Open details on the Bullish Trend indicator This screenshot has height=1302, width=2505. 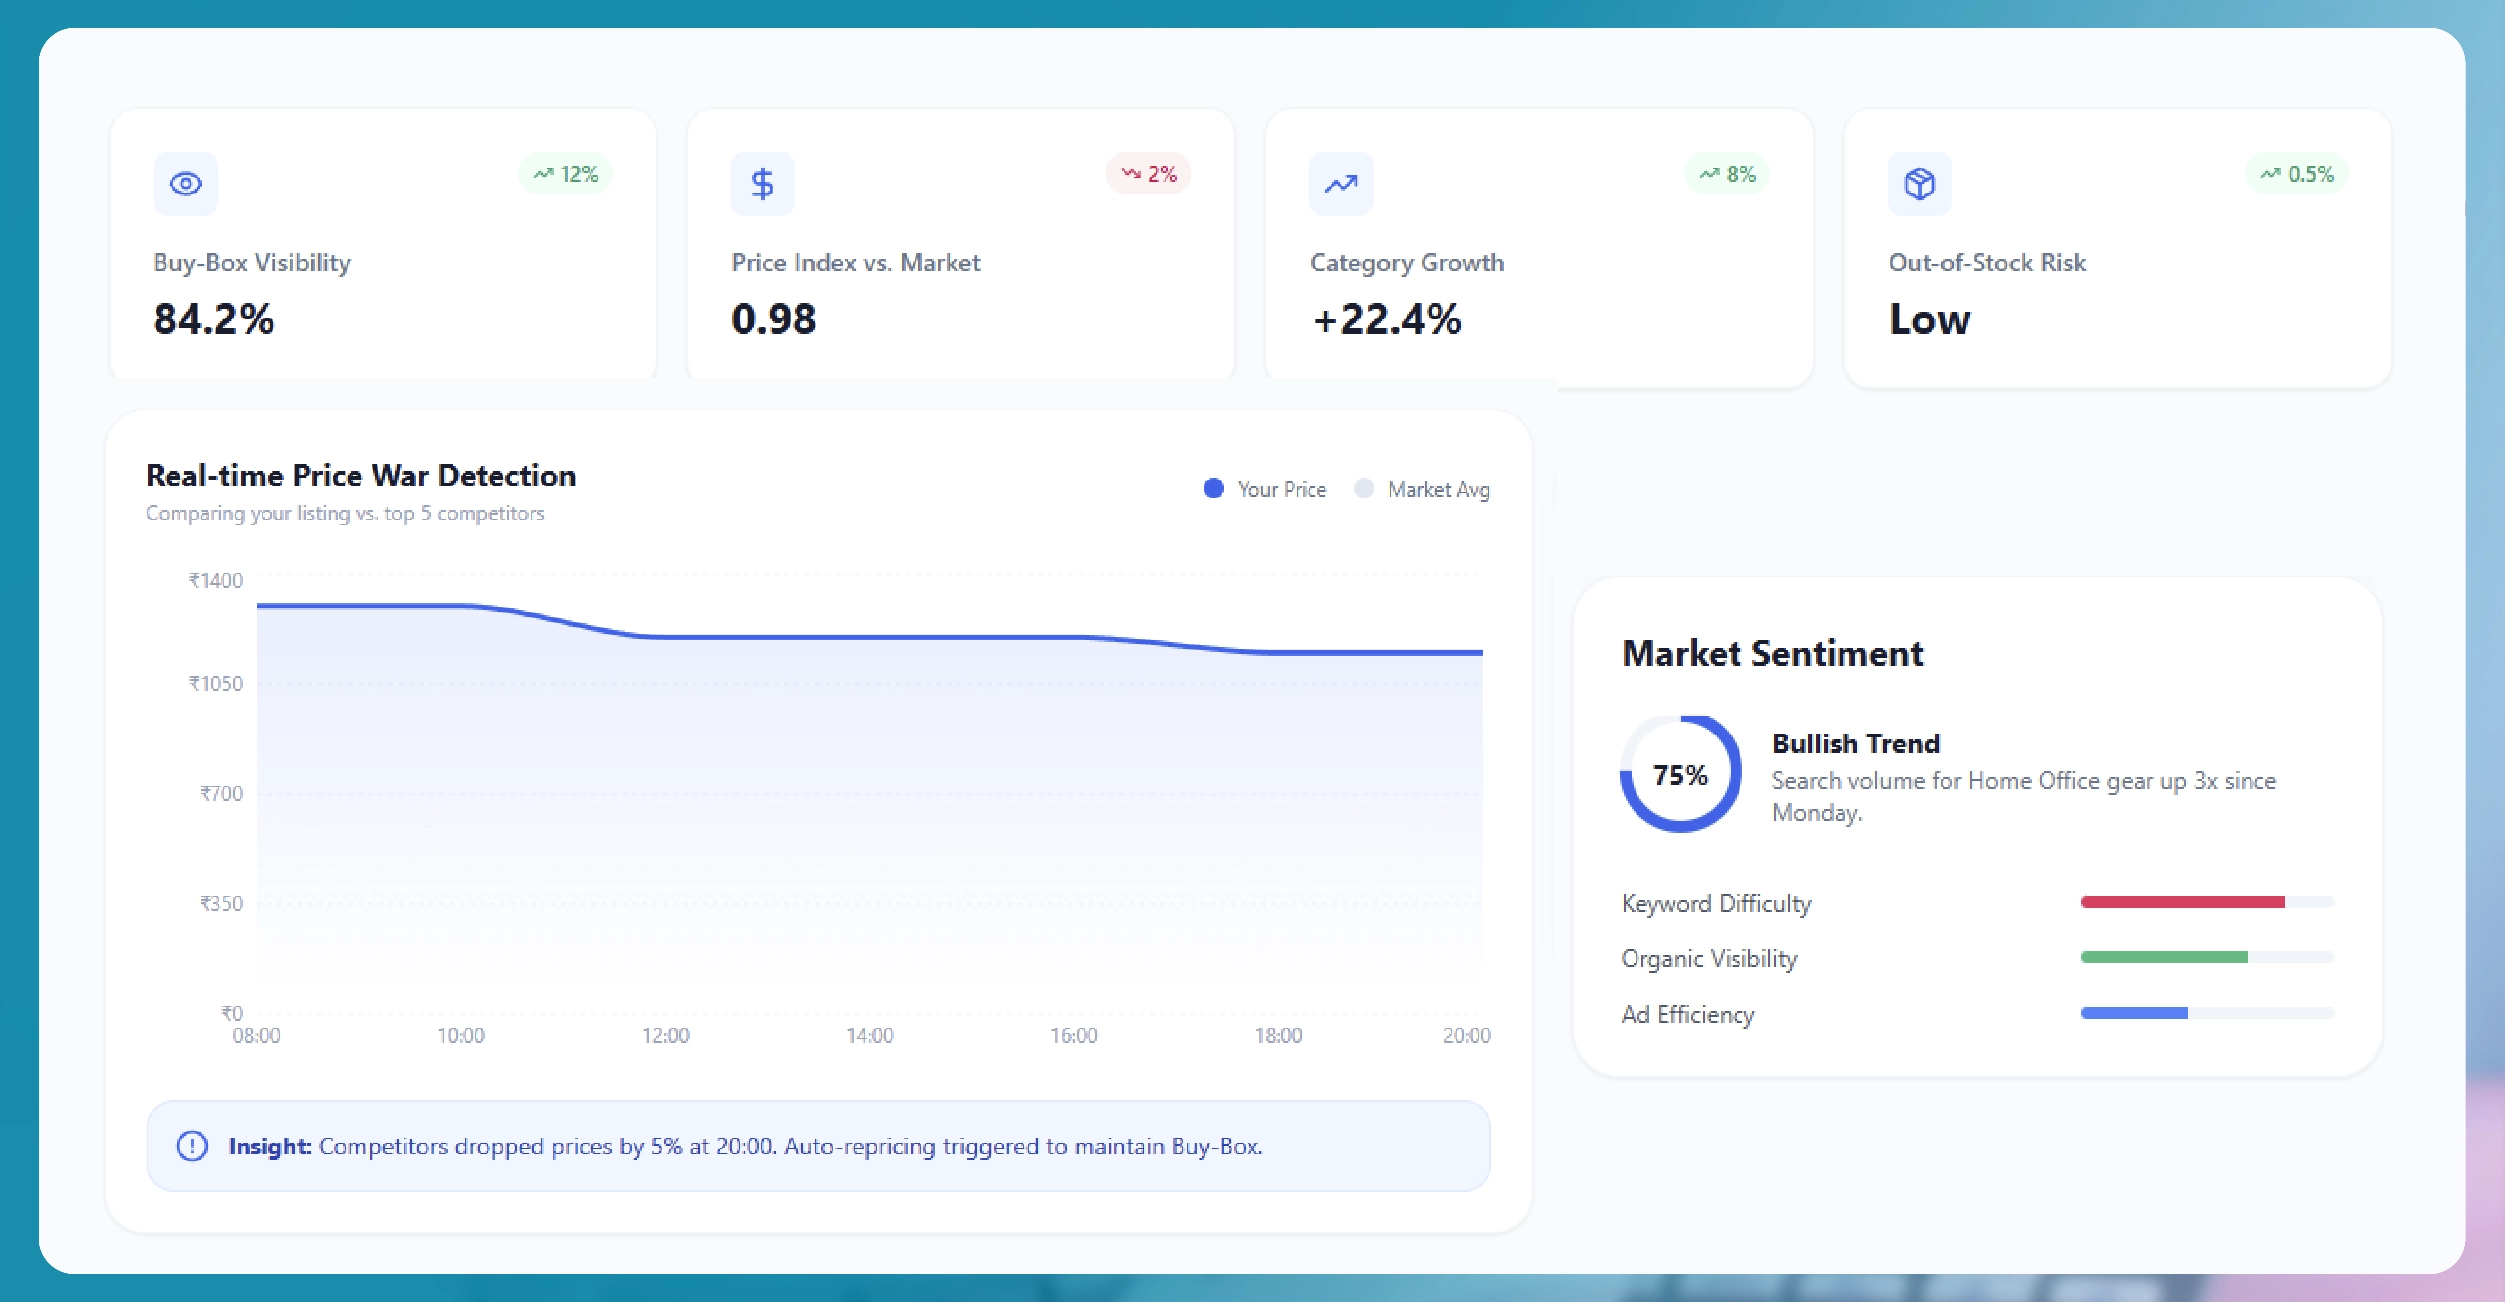[1856, 743]
